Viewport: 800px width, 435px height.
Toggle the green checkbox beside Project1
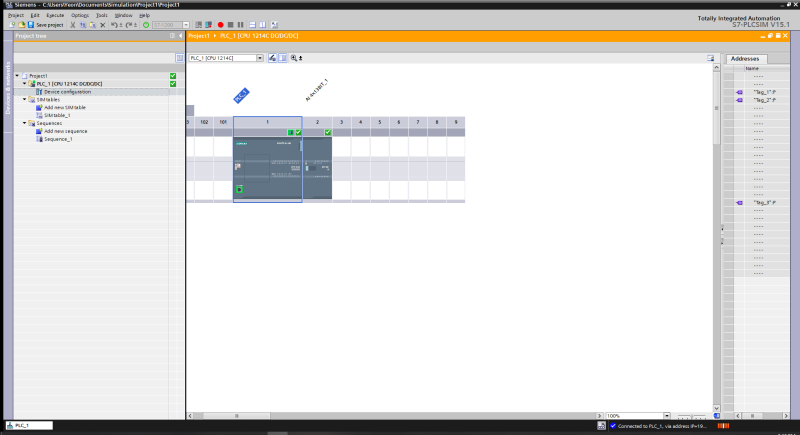coord(173,75)
